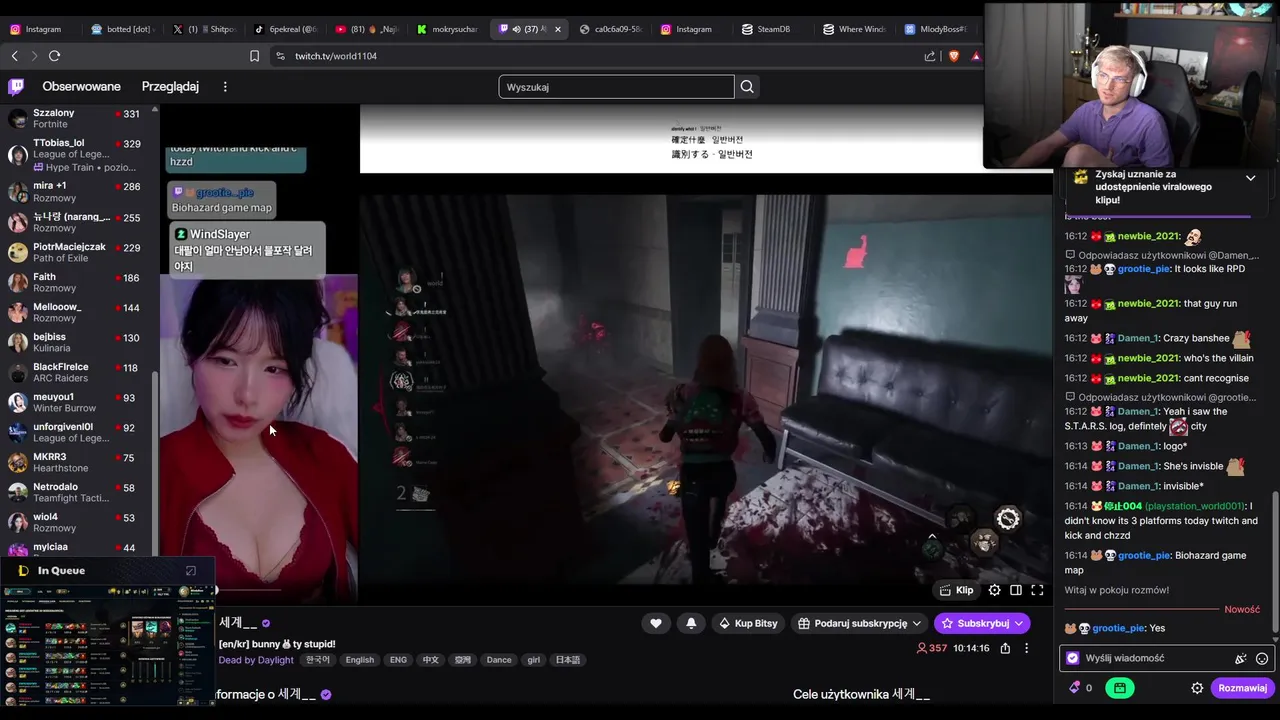Open Obserwowane navigation tab
The image size is (1280, 720).
click(x=81, y=87)
